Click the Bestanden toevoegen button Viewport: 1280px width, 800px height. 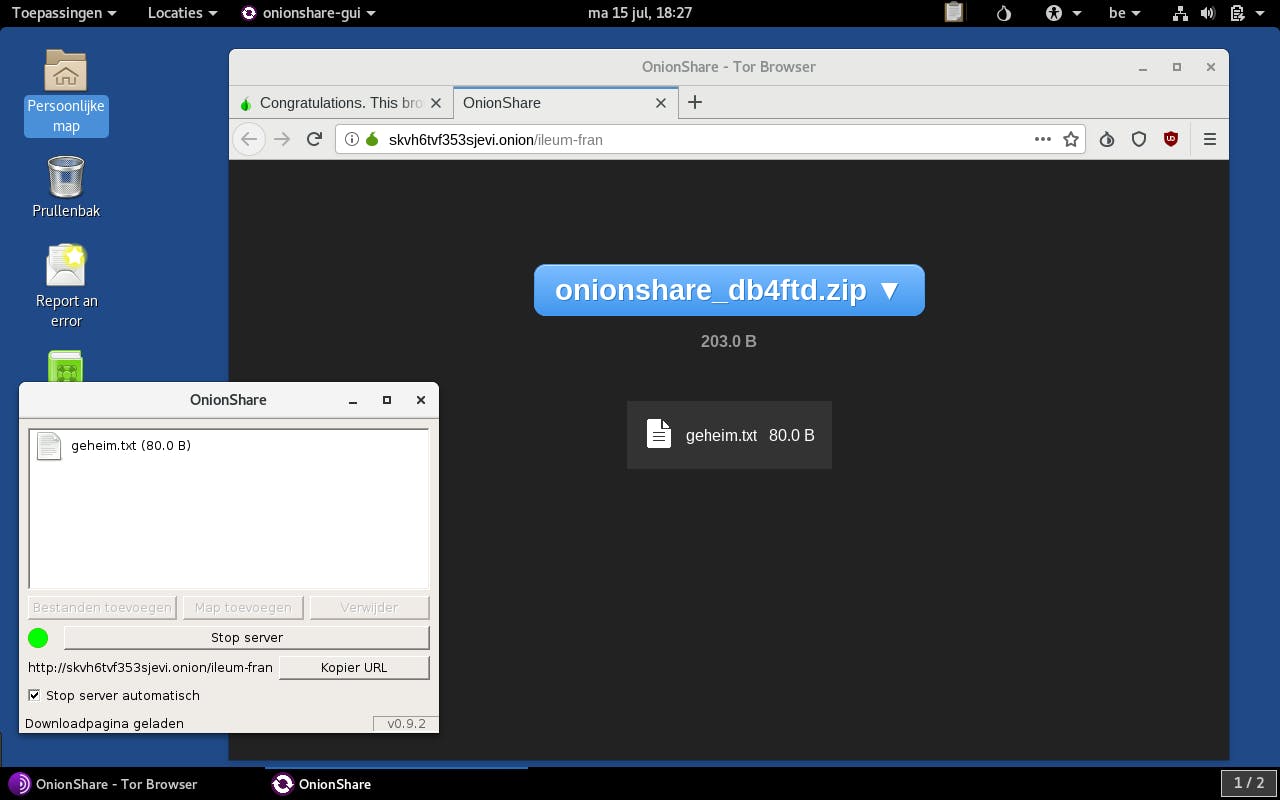102,607
